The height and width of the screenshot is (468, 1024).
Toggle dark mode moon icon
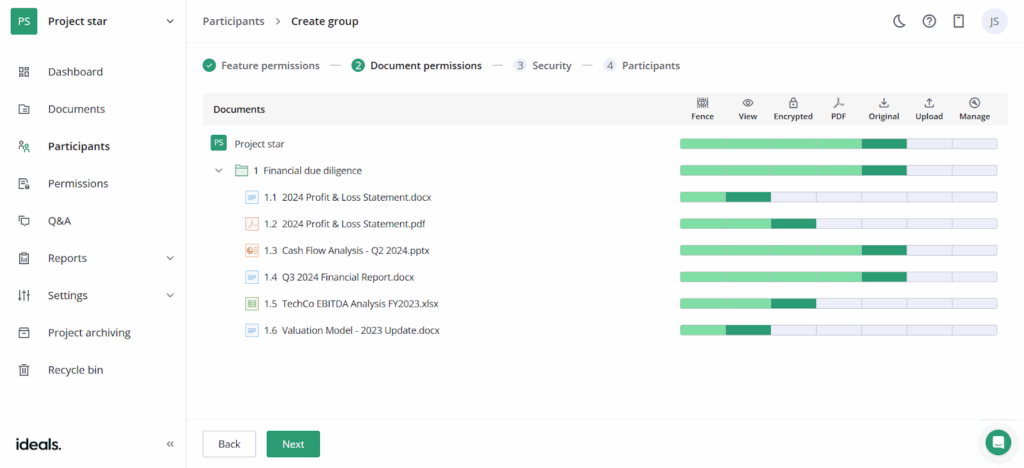899,21
